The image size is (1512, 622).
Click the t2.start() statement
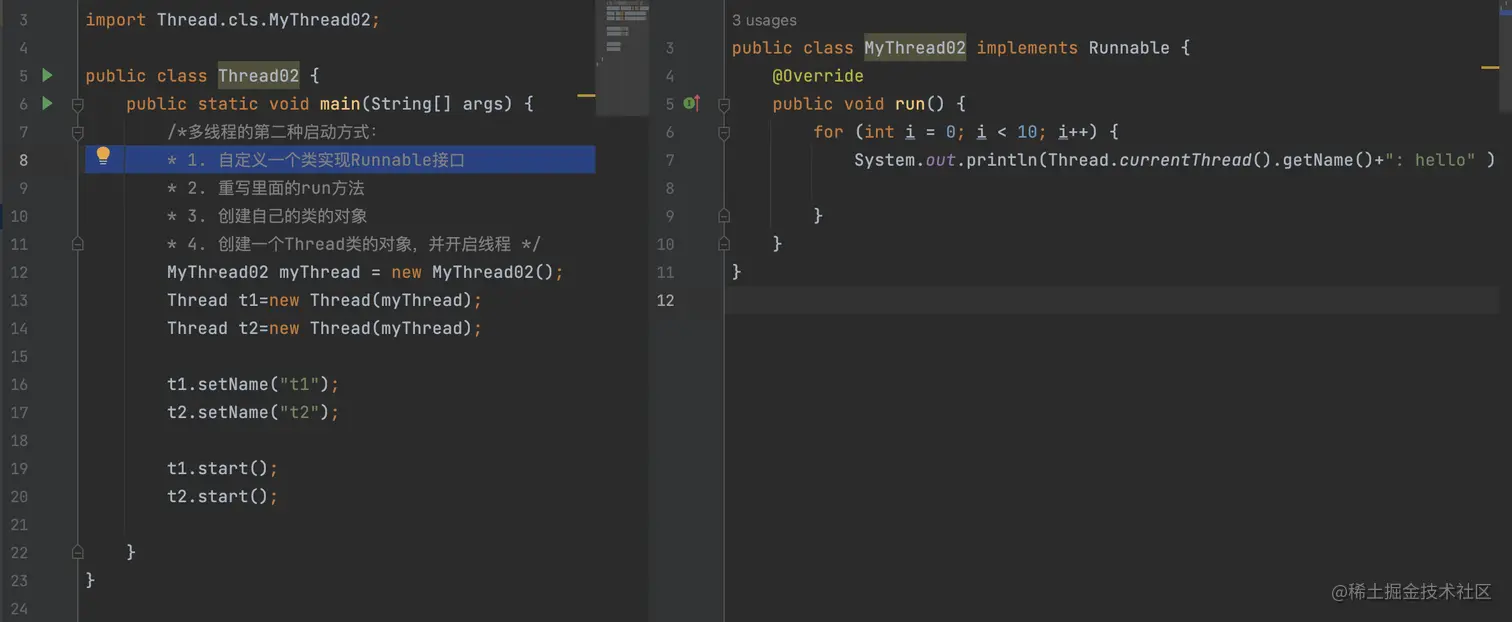click(x=222, y=496)
